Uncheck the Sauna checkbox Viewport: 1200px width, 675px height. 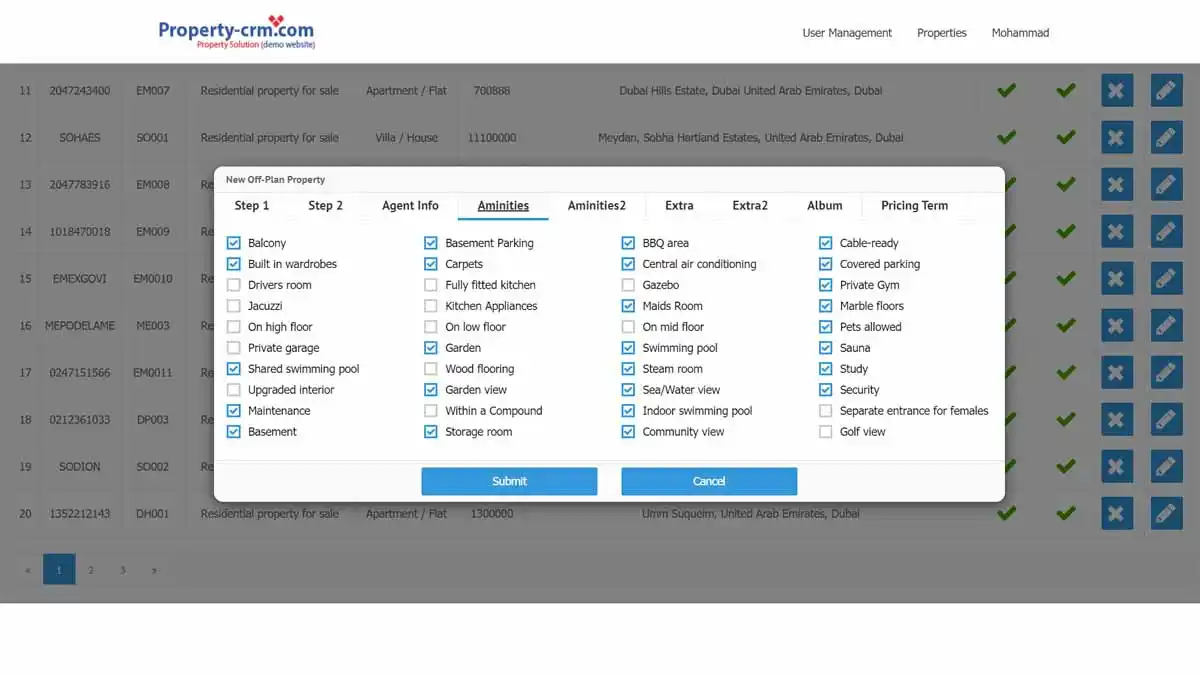[x=826, y=348]
